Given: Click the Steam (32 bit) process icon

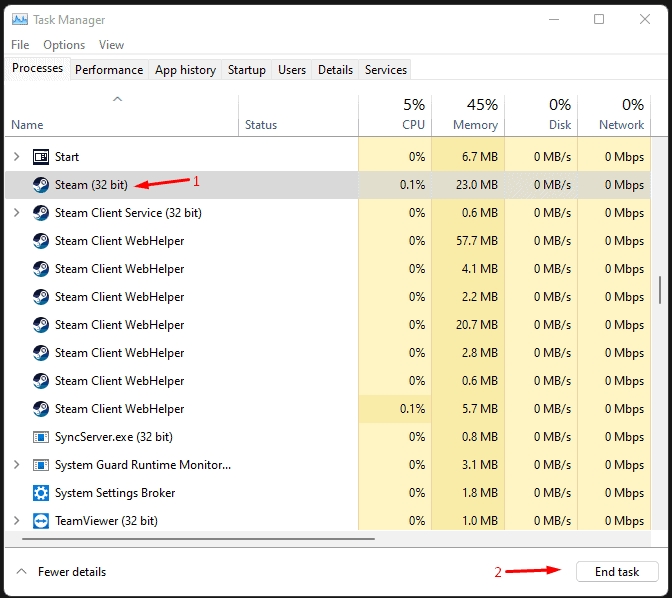Looking at the screenshot, I should click(41, 185).
